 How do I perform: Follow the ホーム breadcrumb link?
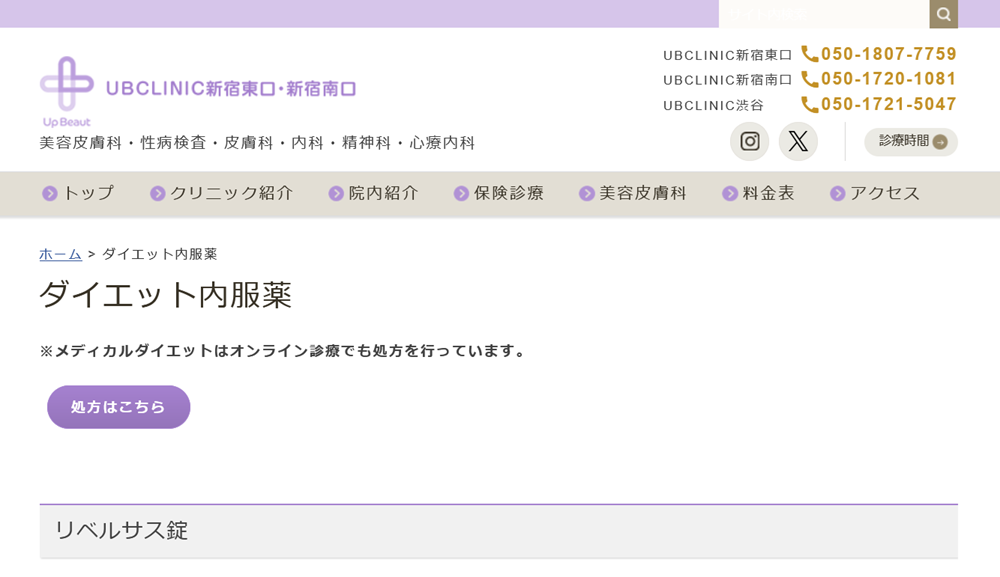[61, 254]
